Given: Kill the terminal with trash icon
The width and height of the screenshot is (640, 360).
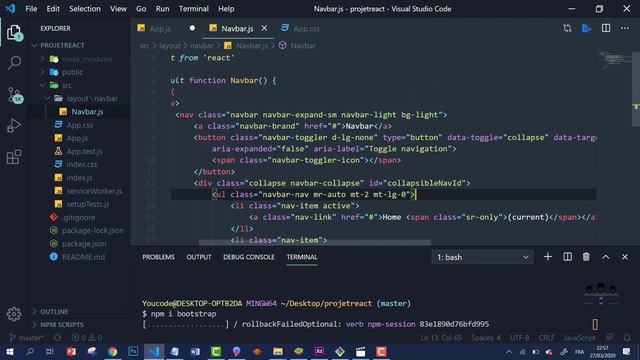Looking at the screenshot, I should 586,257.
